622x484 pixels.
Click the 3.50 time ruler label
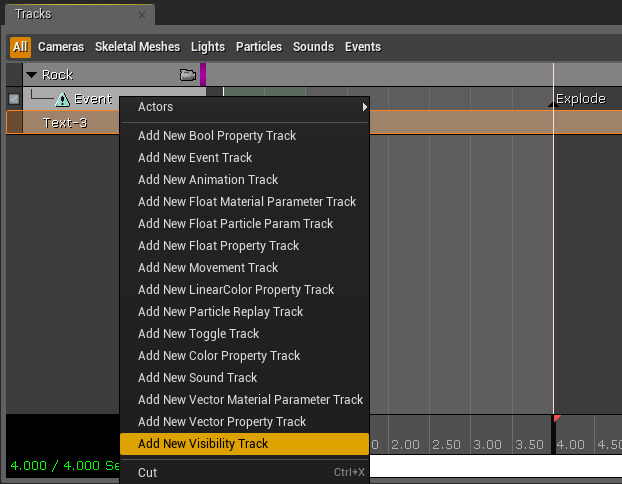[x=529, y=445]
